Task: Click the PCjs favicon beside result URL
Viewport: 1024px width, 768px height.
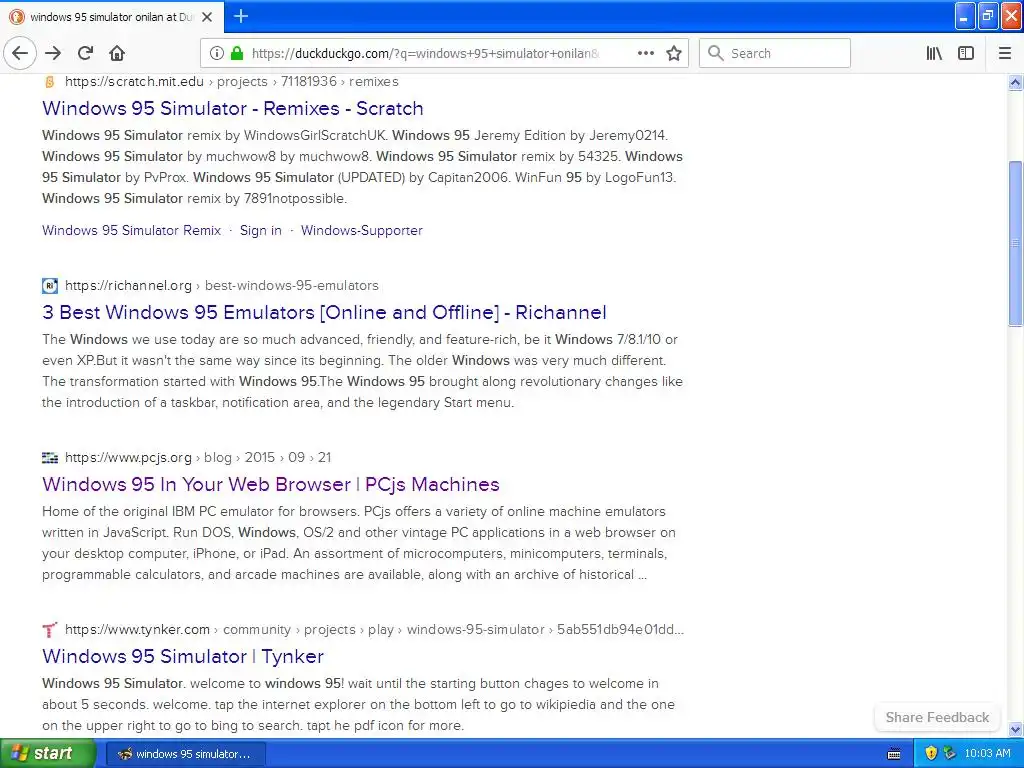Action: 50,457
